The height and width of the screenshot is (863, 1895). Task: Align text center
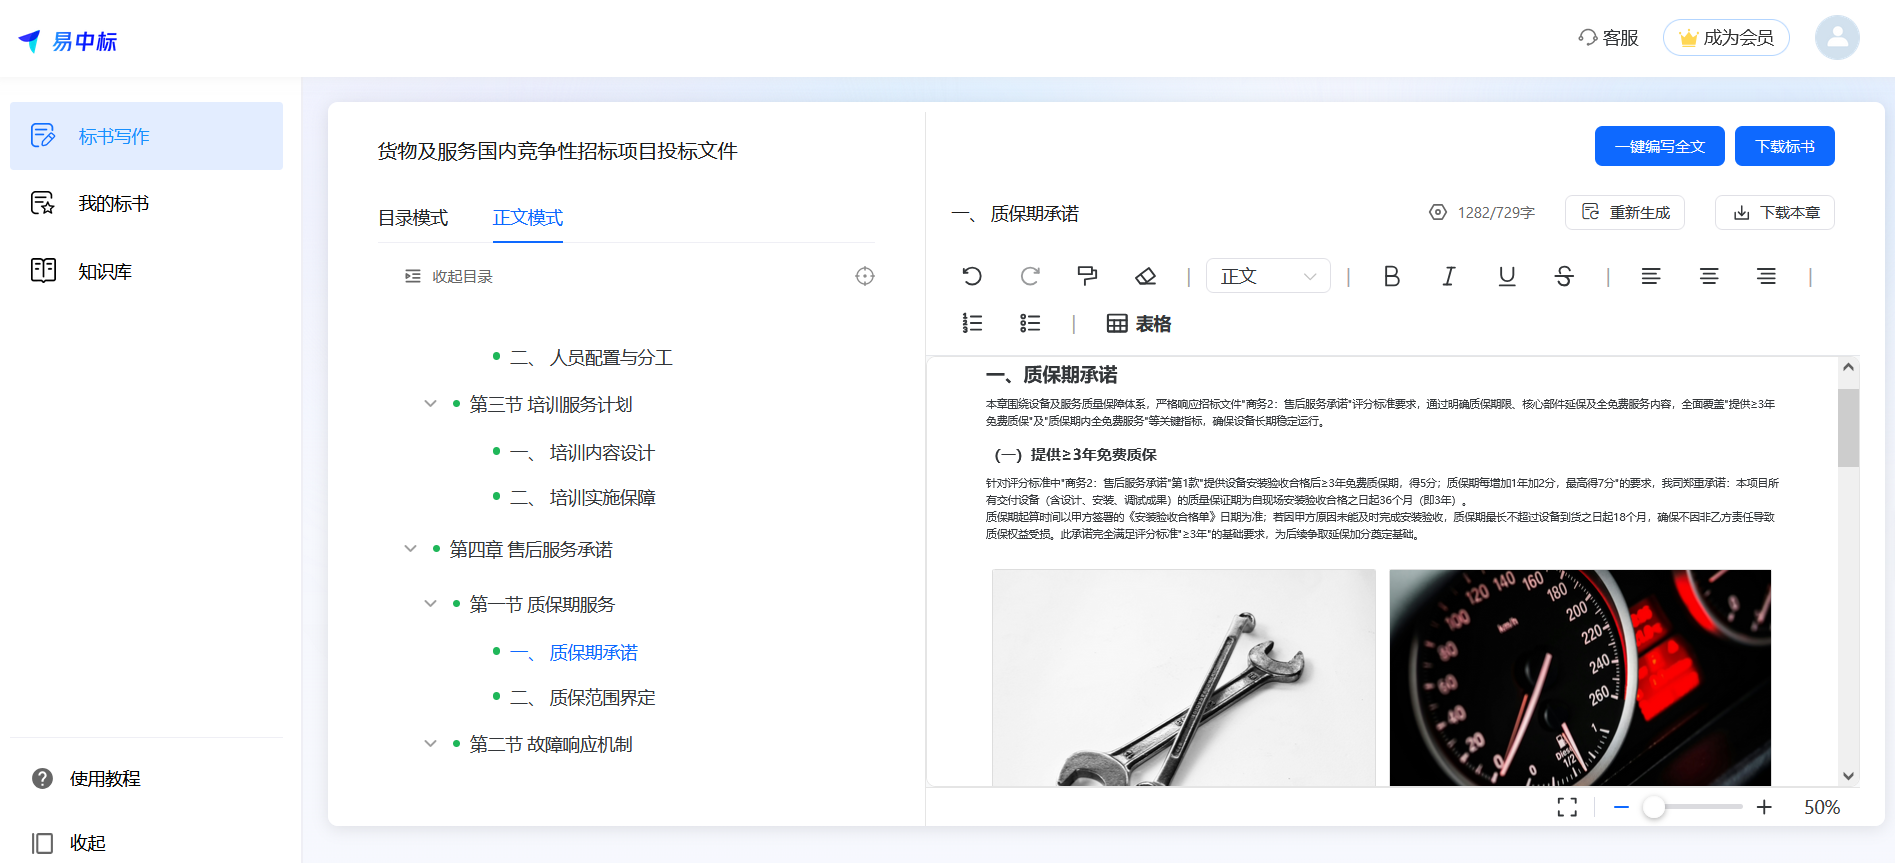click(1709, 276)
